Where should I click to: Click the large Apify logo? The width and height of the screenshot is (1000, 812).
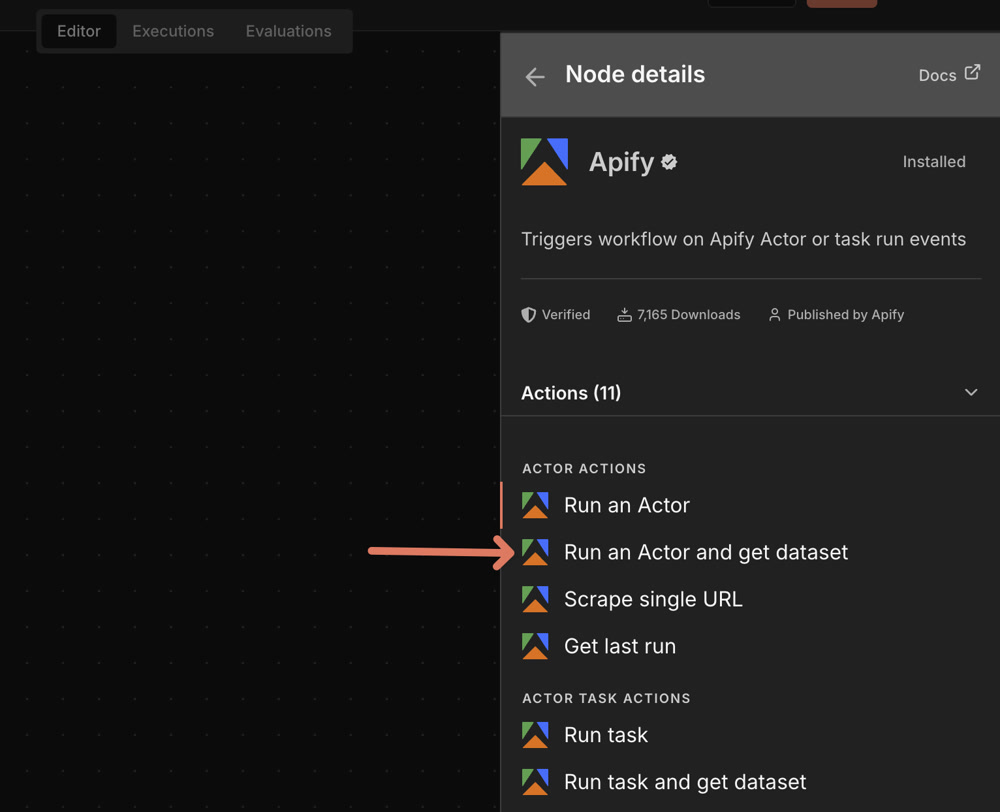(x=545, y=162)
